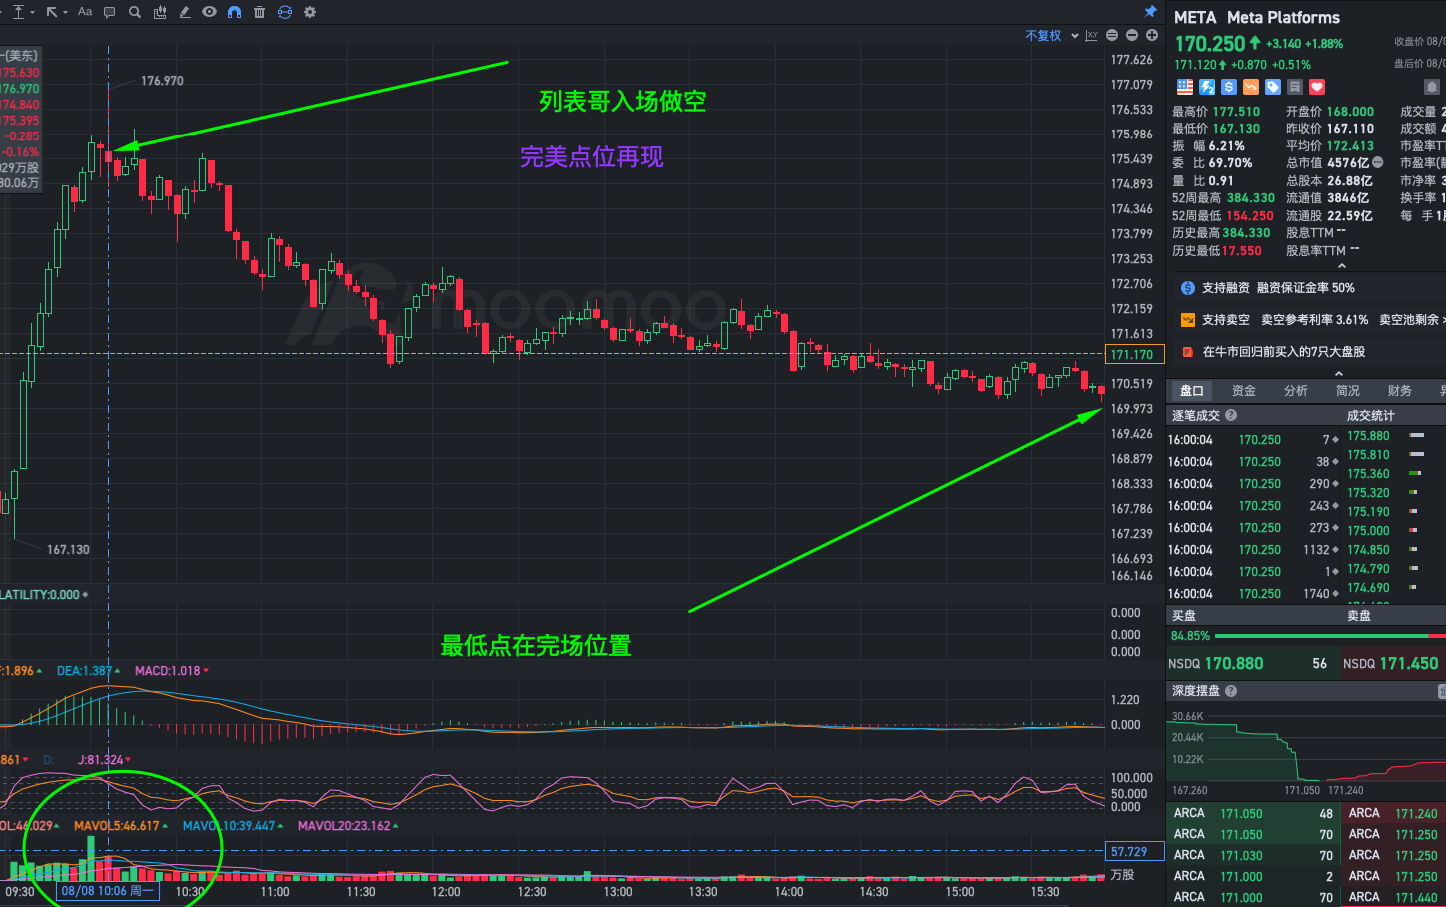Click the 176.970 high price label
The height and width of the screenshot is (907, 1446).
pyautogui.click(x=162, y=81)
